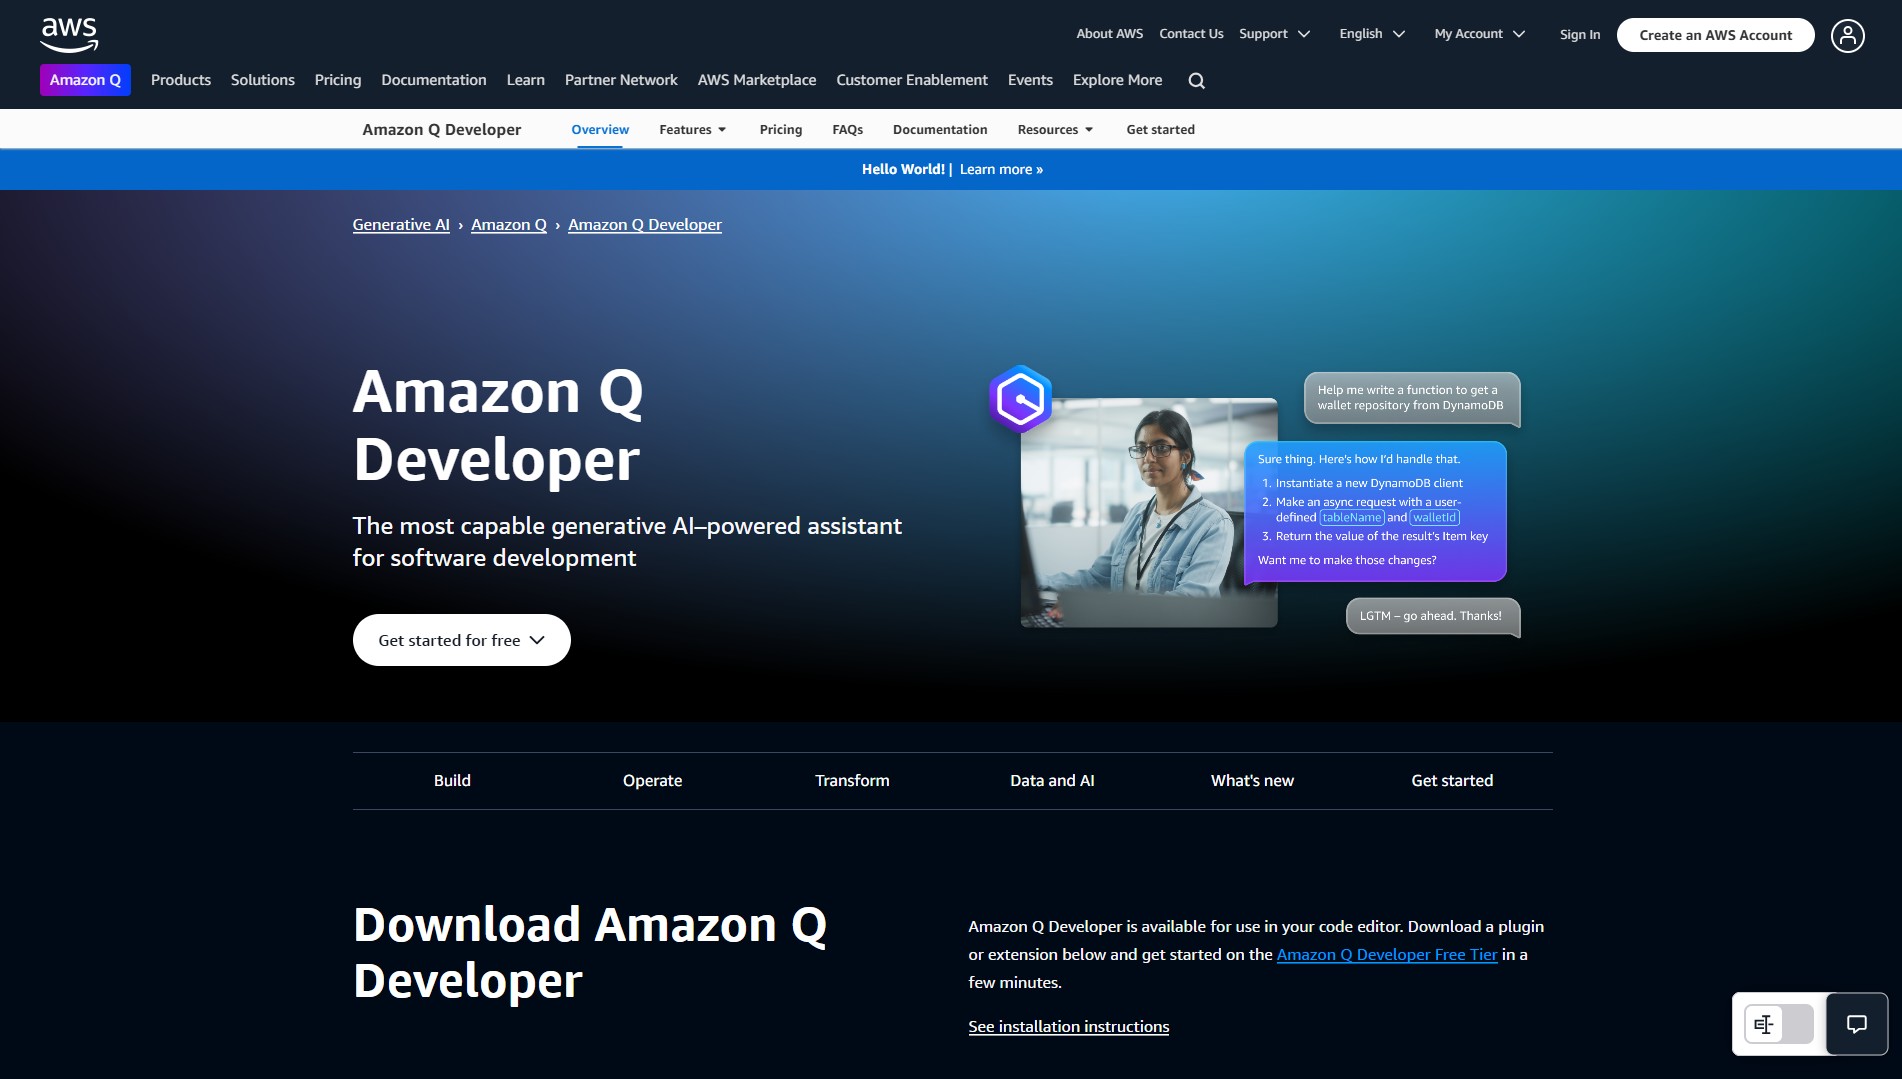This screenshot has height=1079, width=1902.
Task: Open Amazon Q breadcrumb link
Action: pos(509,225)
